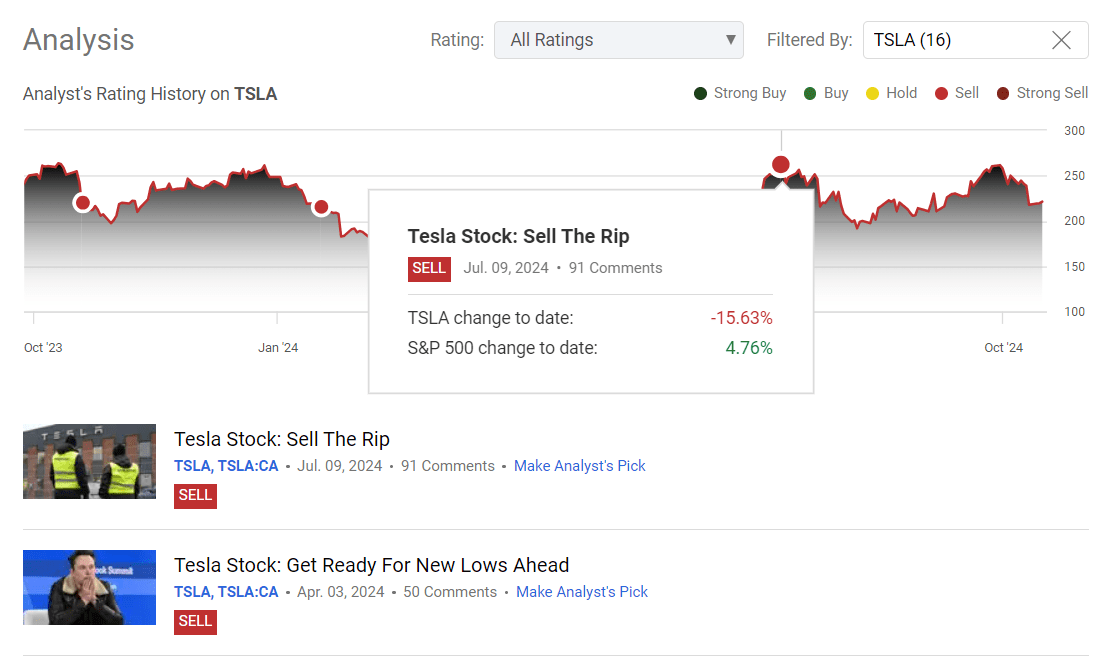Click the sell marker near Jan '24
Image resolution: width=1102 pixels, height=658 pixels.
pos(321,207)
